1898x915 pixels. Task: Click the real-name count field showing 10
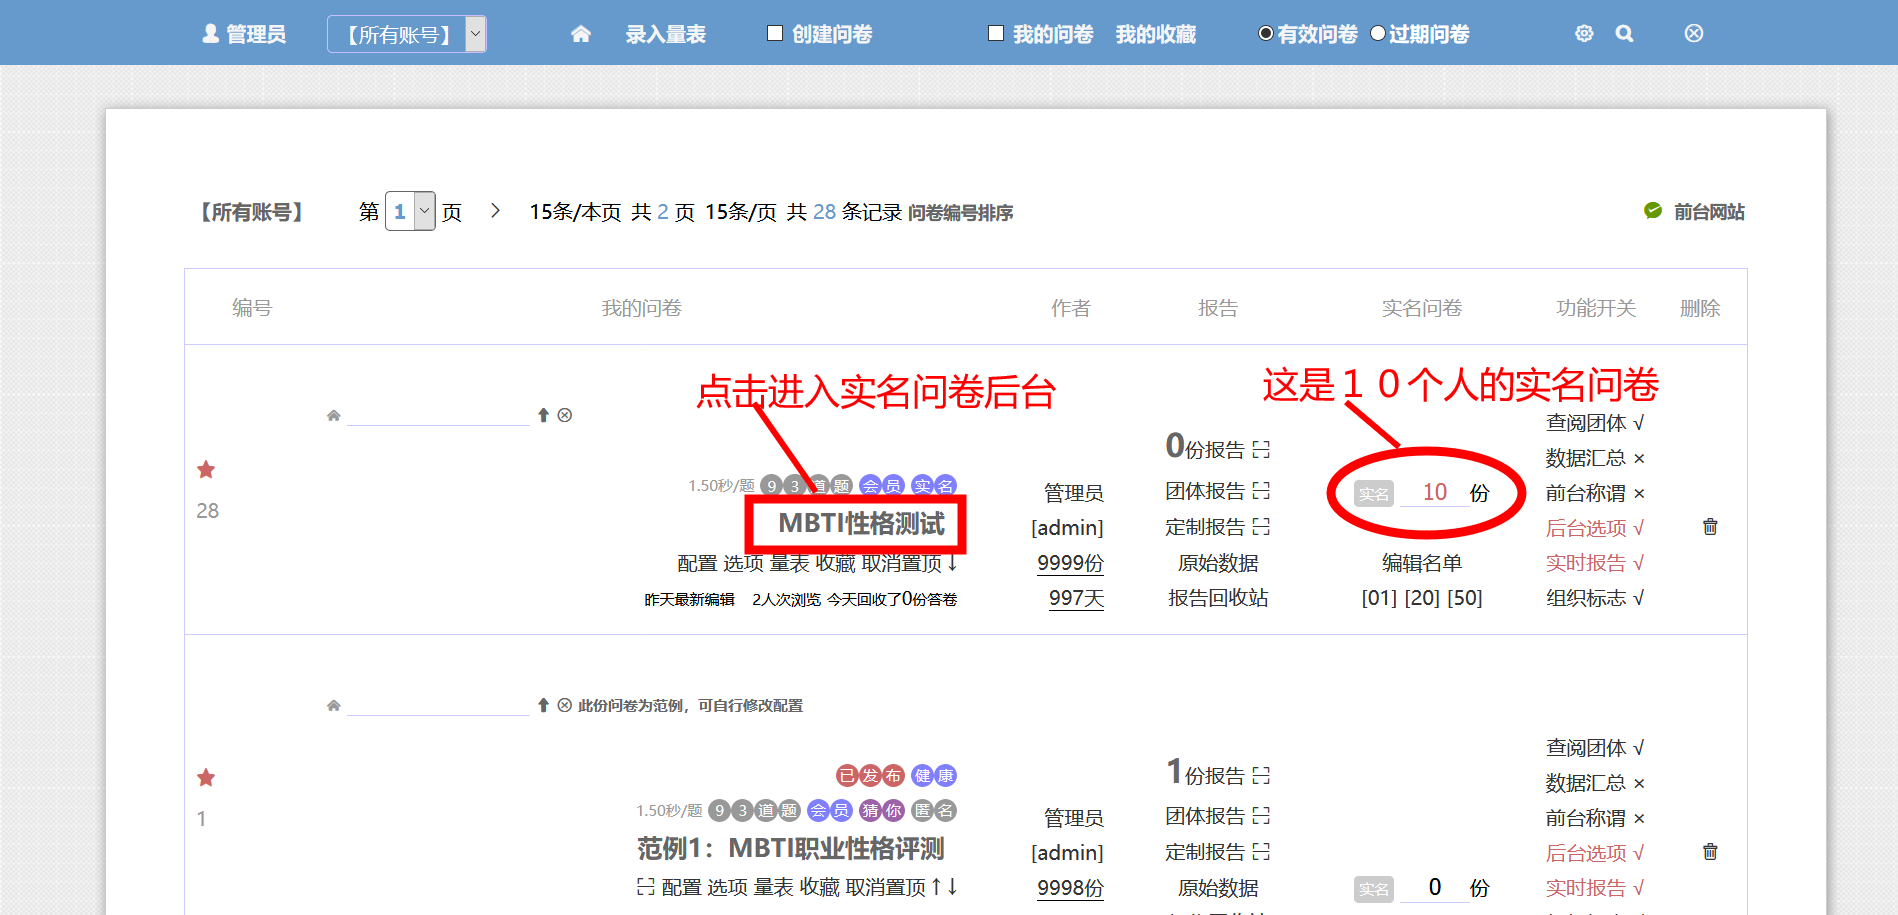pos(1435,492)
